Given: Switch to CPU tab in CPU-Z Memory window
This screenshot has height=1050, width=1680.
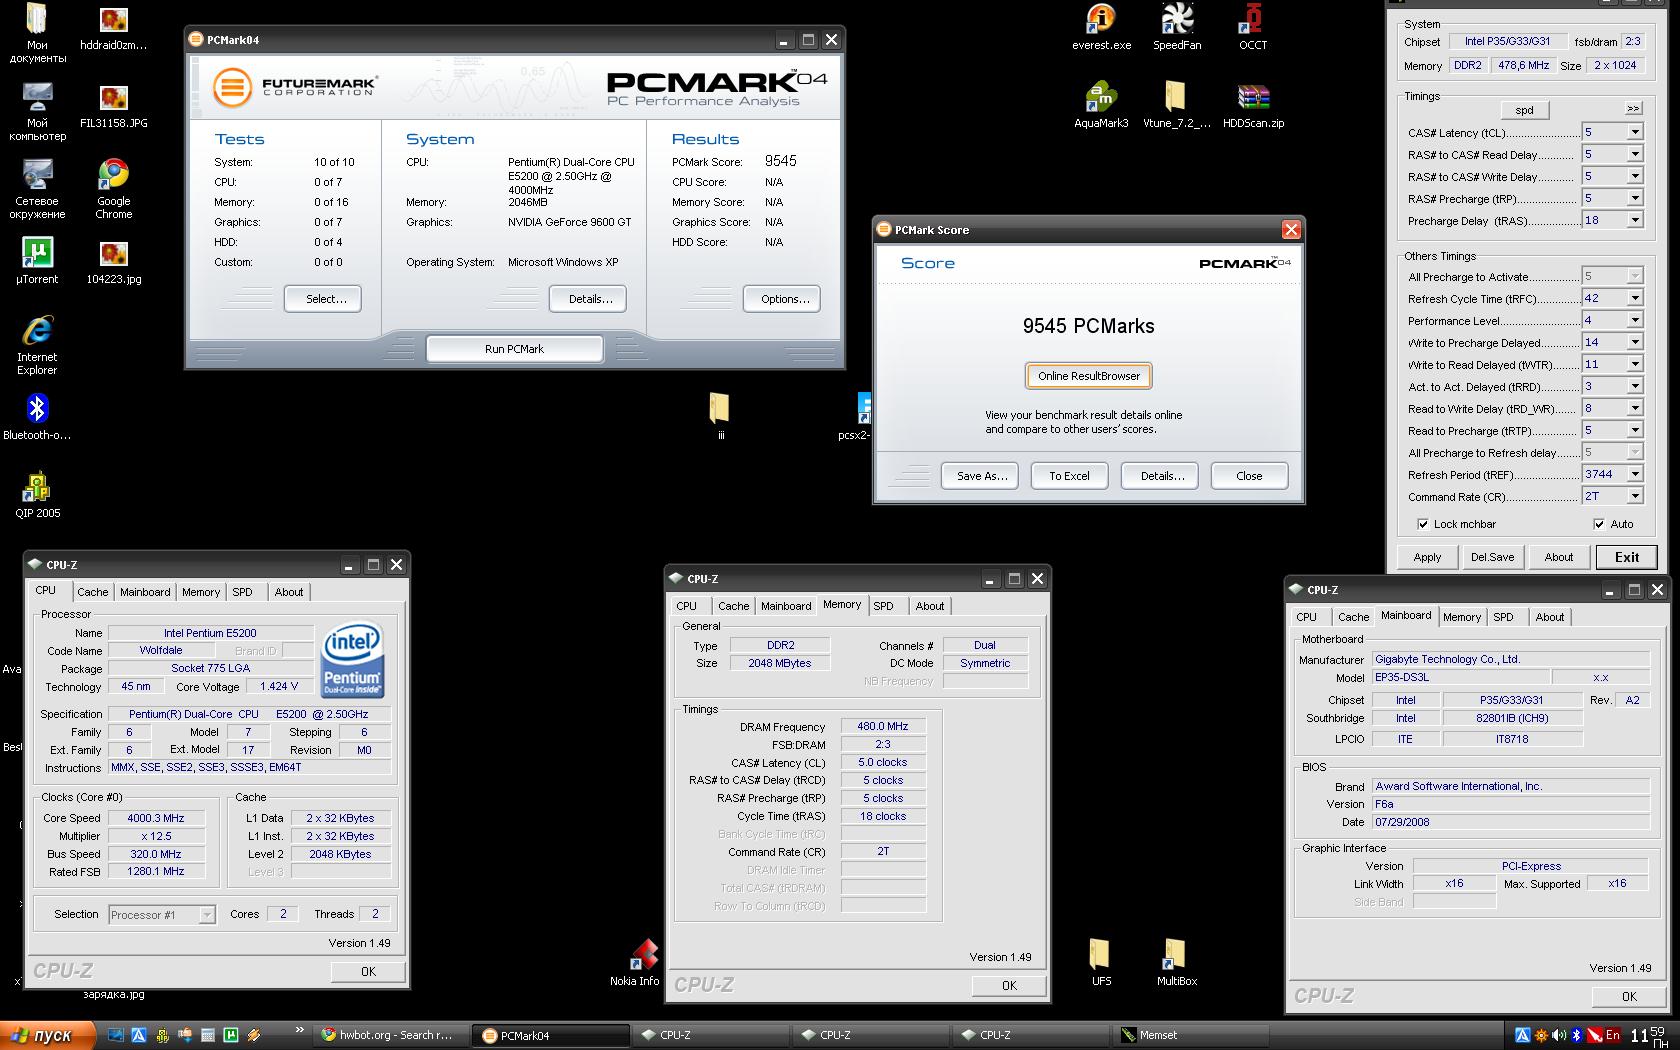Looking at the screenshot, I should [687, 606].
